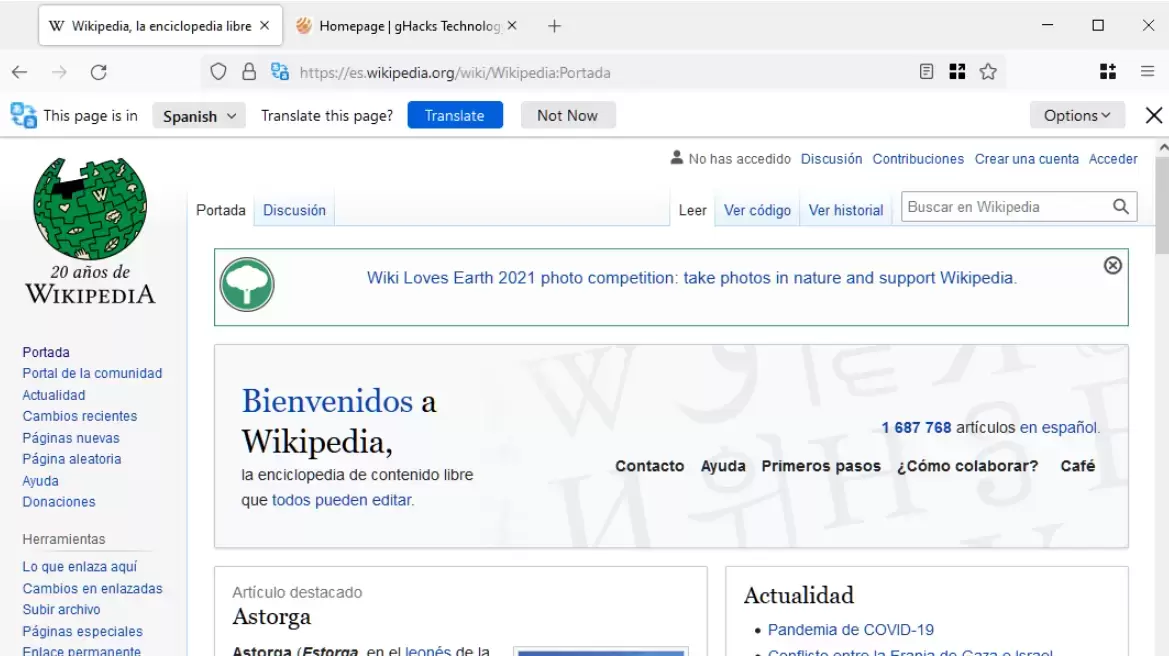Open the Wiki Loves Earth competition link
The height and width of the screenshot is (656, 1169).
point(691,278)
